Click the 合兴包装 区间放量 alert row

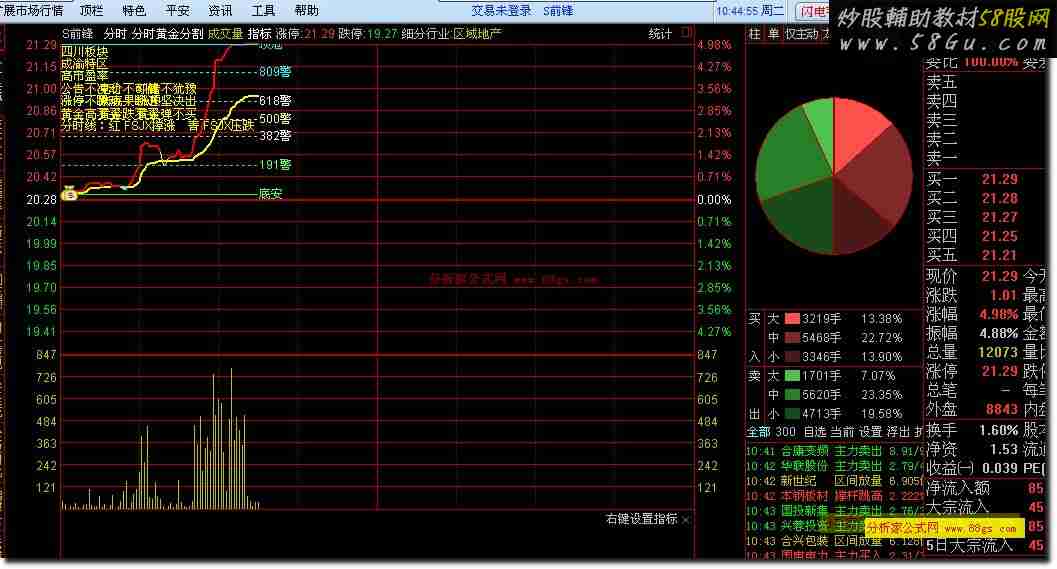click(x=834, y=541)
